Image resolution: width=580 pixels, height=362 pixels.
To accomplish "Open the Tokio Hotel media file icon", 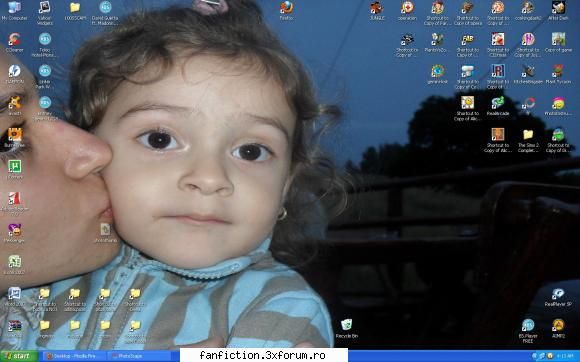I will point(45,45).
